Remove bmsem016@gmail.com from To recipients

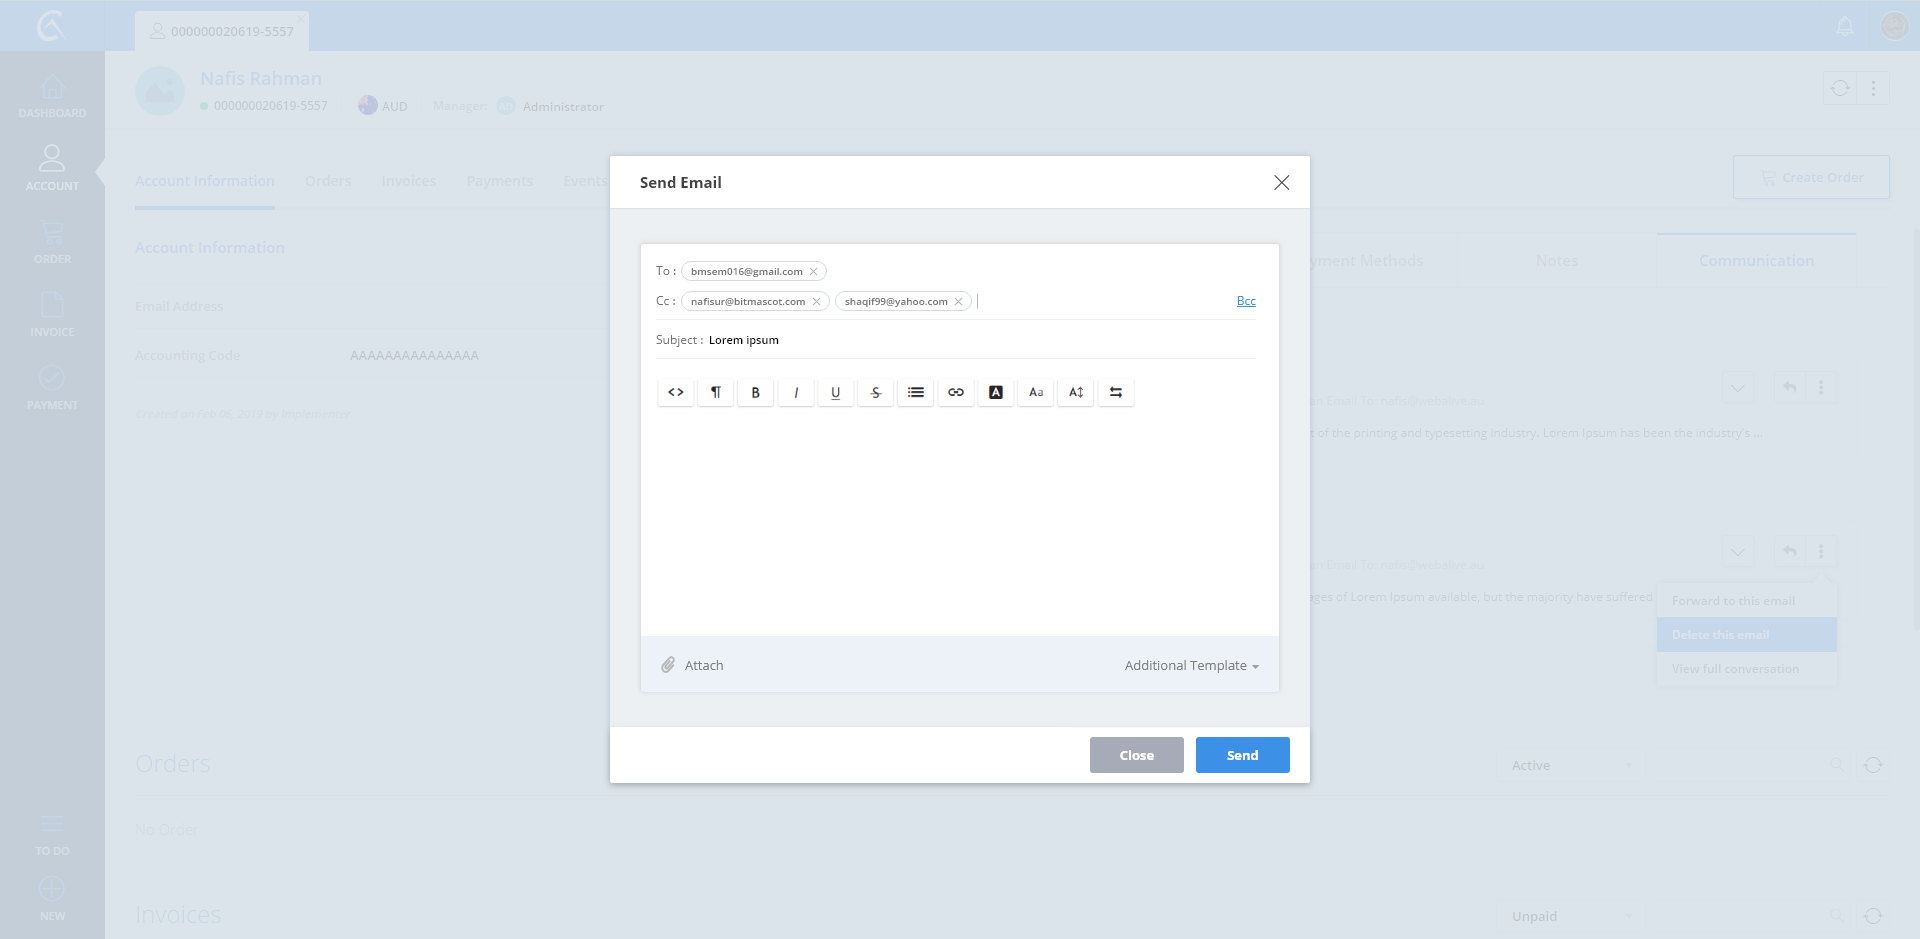pos(813,272)
